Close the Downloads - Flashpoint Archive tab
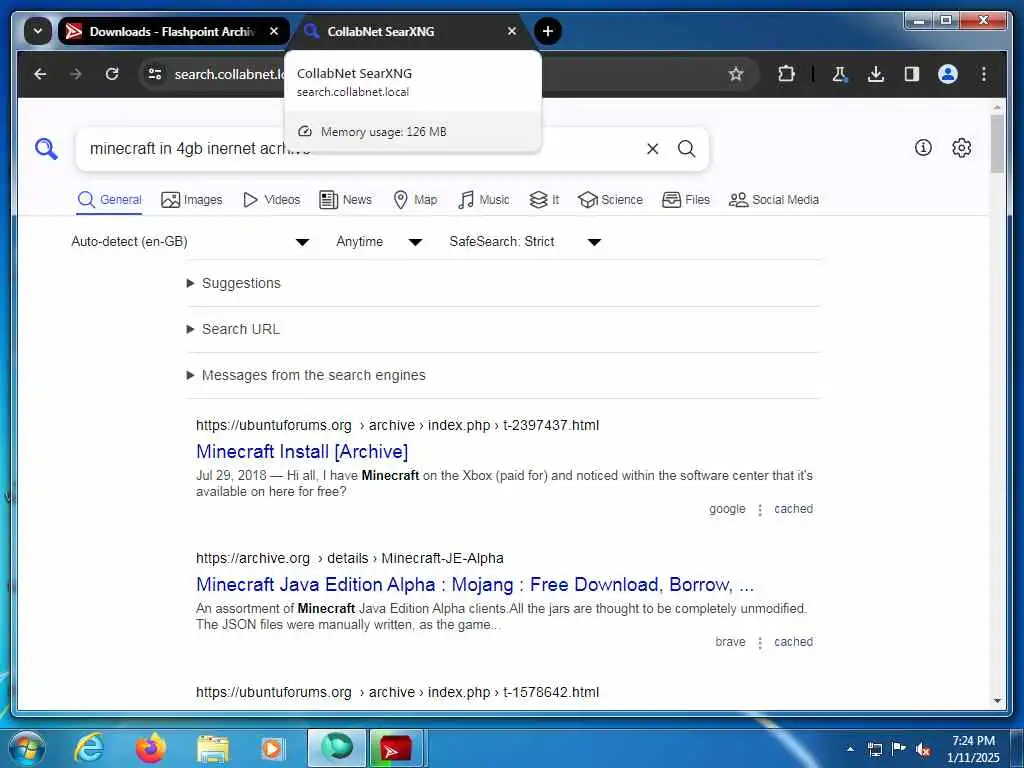1024x768 pixels. tap(274, 31)
